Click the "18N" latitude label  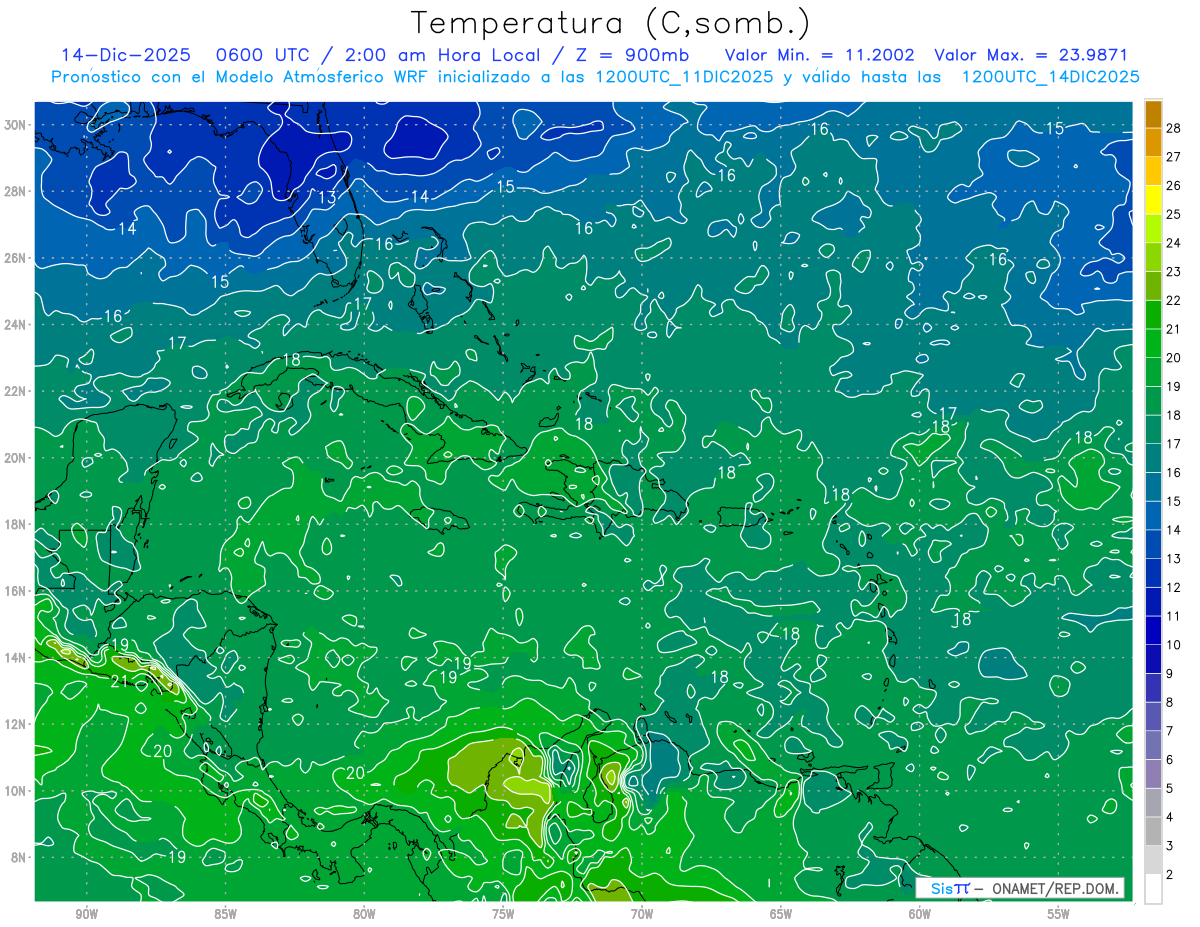[17, 524]
